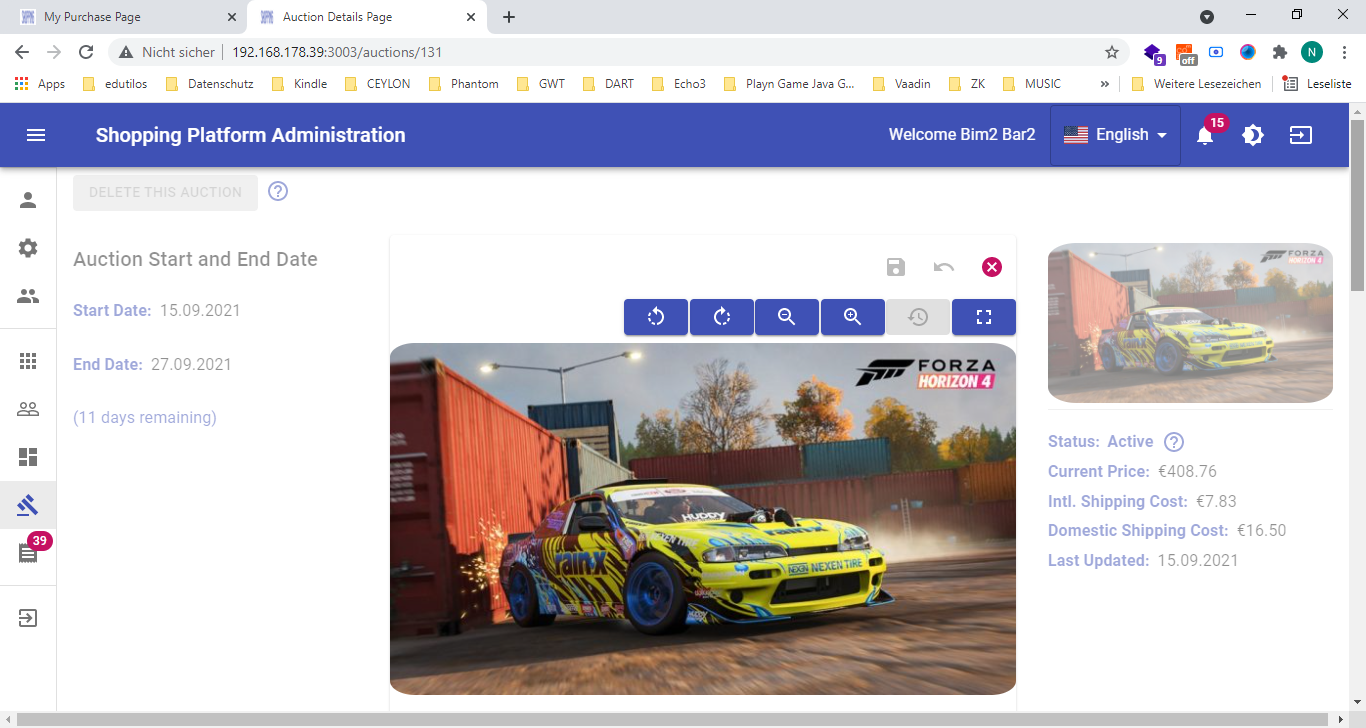Open the Extensions puzzle icon

(1279, 52)
